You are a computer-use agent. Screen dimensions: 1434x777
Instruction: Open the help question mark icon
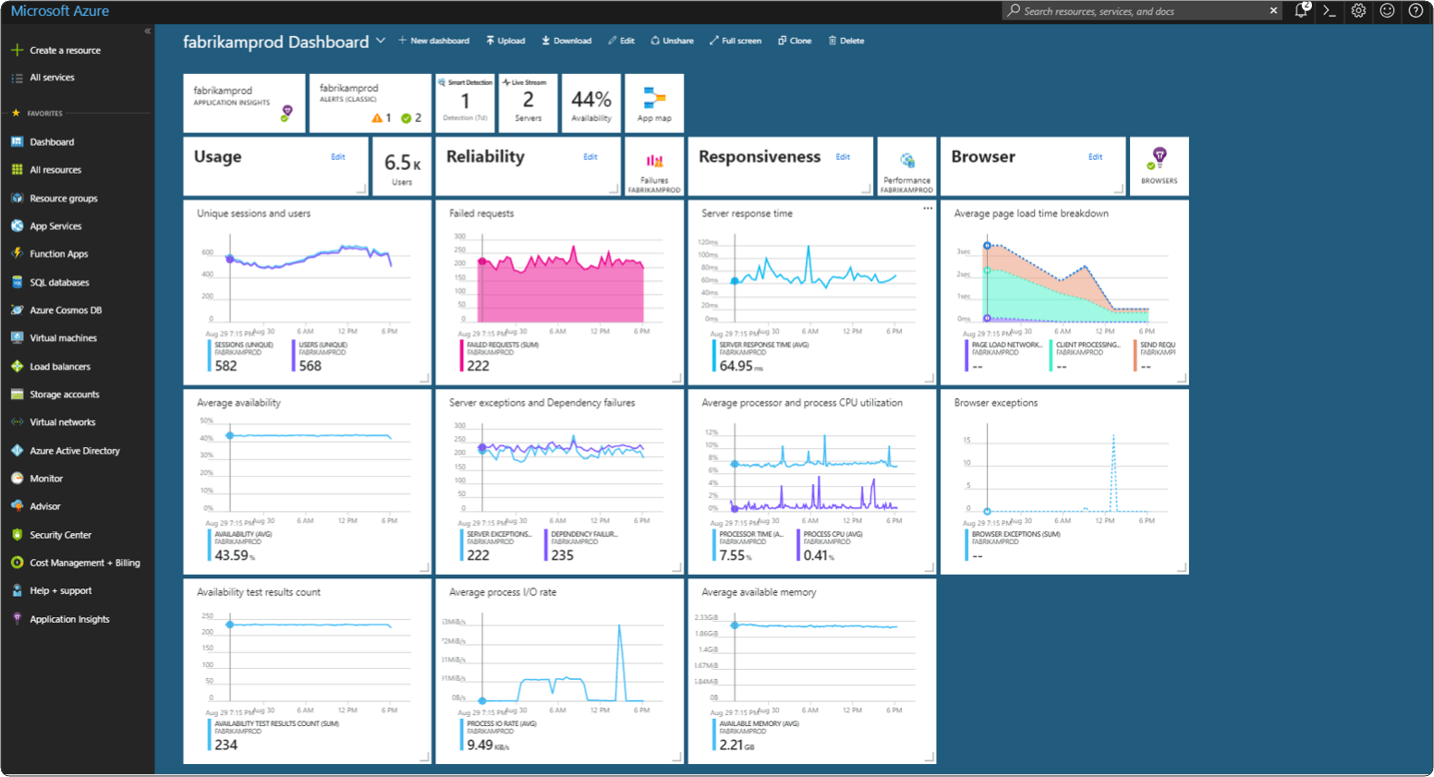pos(1416,11)
